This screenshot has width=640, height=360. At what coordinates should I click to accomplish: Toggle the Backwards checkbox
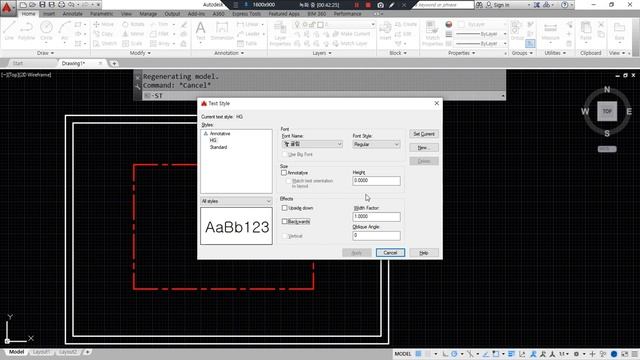click(x=284, y=221)
